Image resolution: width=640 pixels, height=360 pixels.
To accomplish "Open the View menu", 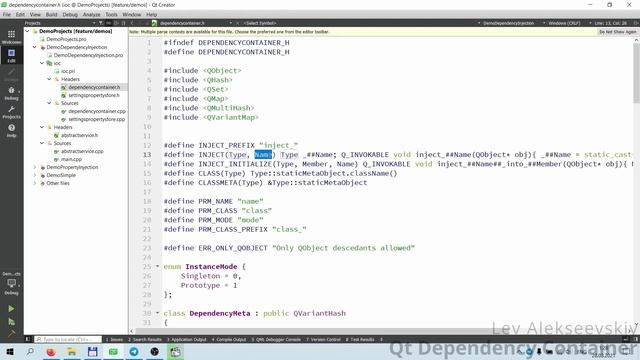I will click(35, 14).
